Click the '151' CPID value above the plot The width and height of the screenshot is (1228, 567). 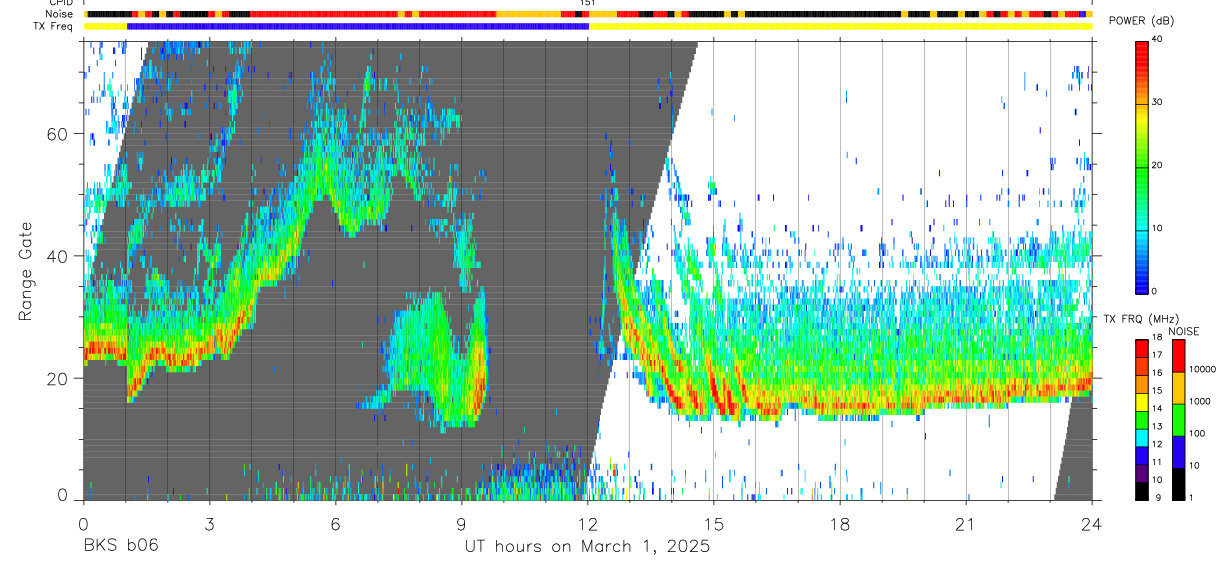[588, 4]
